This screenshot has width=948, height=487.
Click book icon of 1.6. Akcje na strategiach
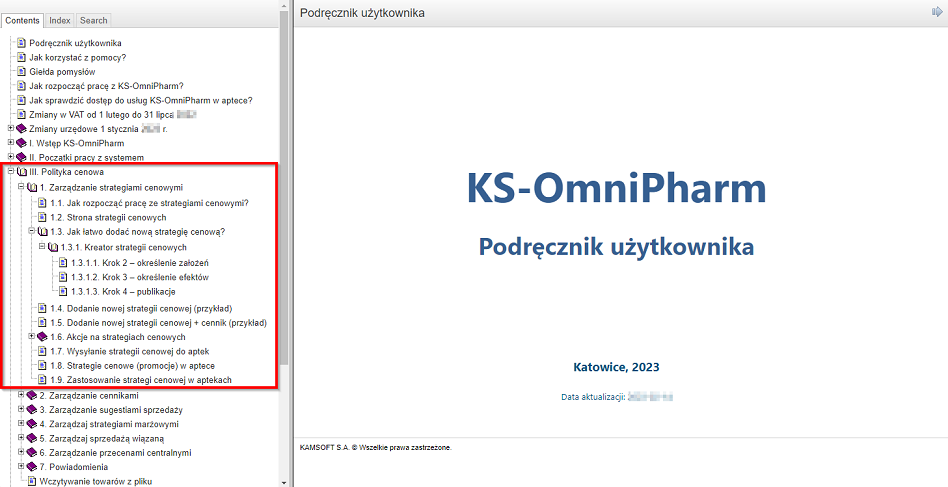click(42, 337)
